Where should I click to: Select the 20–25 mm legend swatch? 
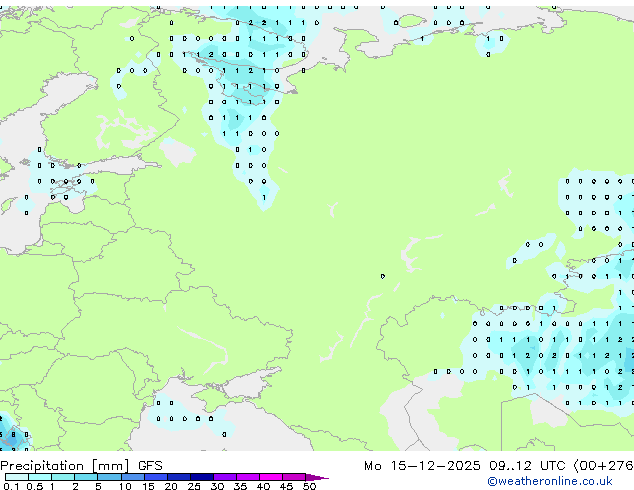(x=178, y=477)
